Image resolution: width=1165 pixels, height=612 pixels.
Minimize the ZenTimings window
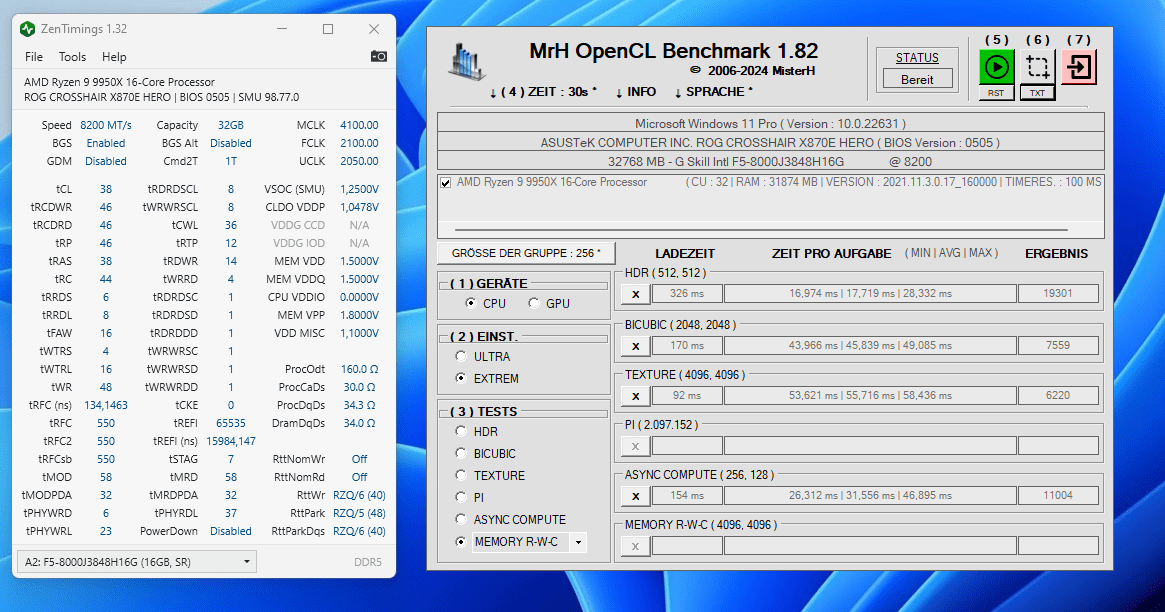pyautogui.click(x=282, y=29)
